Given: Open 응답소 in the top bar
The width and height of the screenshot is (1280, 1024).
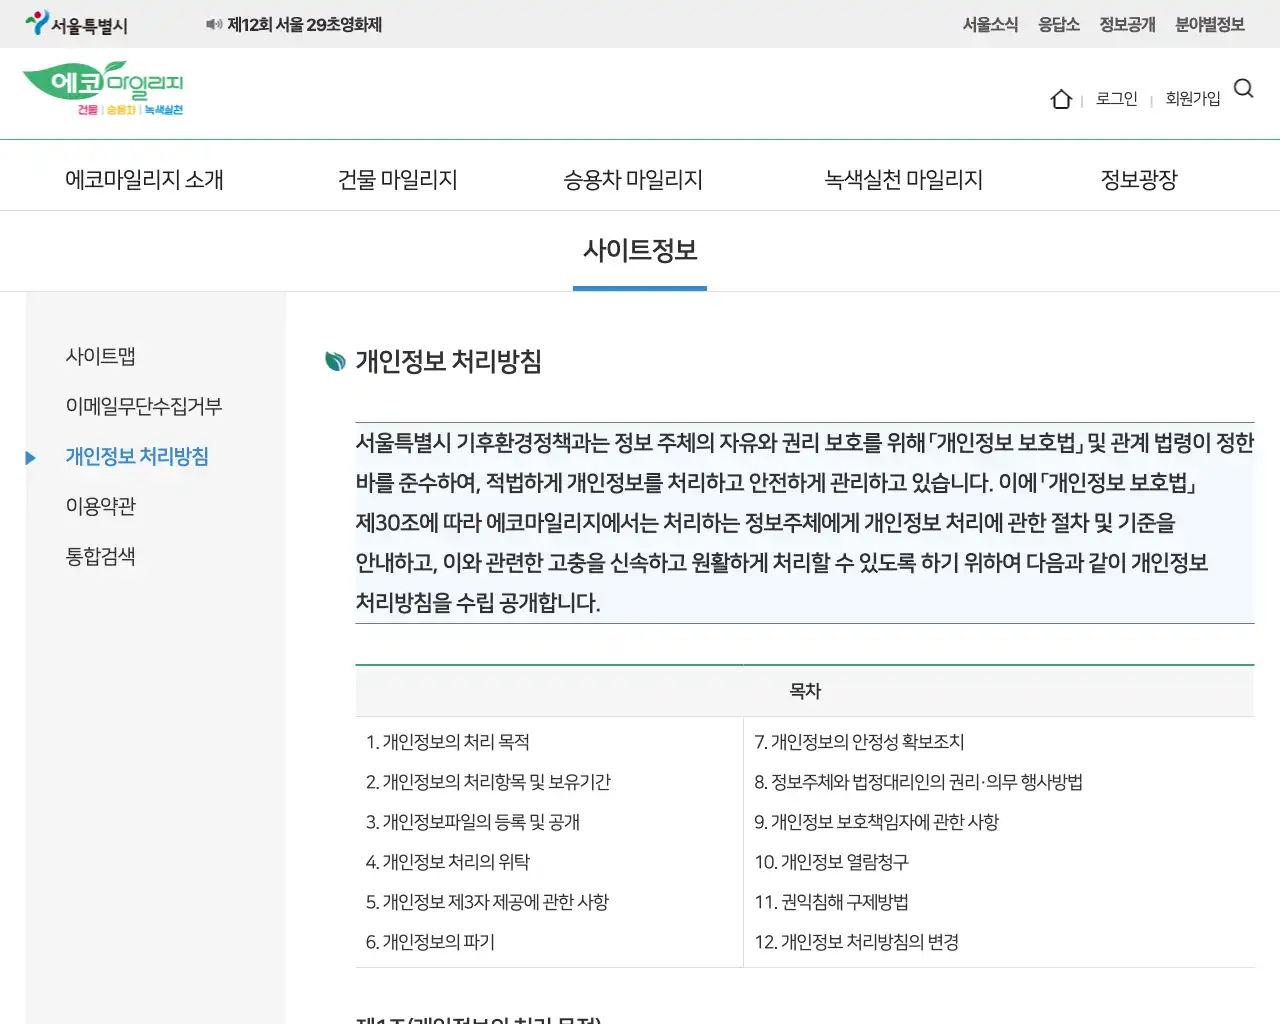Looking at the screenshot, I should [x=1059, y=24].
